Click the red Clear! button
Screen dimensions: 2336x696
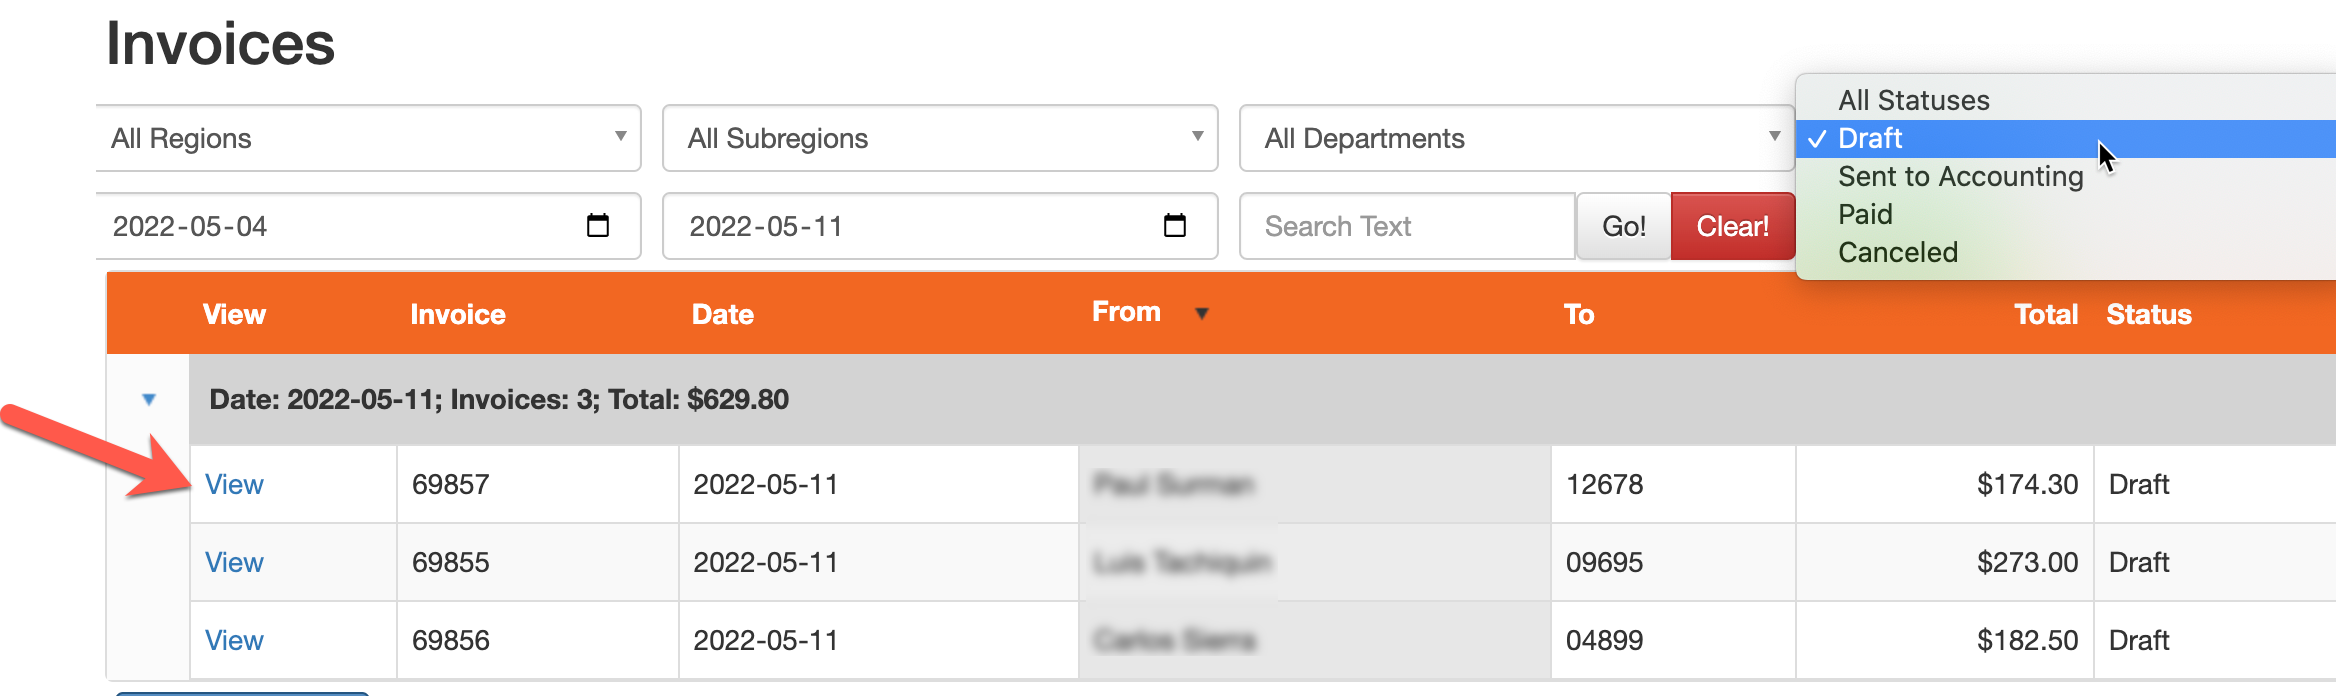tap(1732, 227)
